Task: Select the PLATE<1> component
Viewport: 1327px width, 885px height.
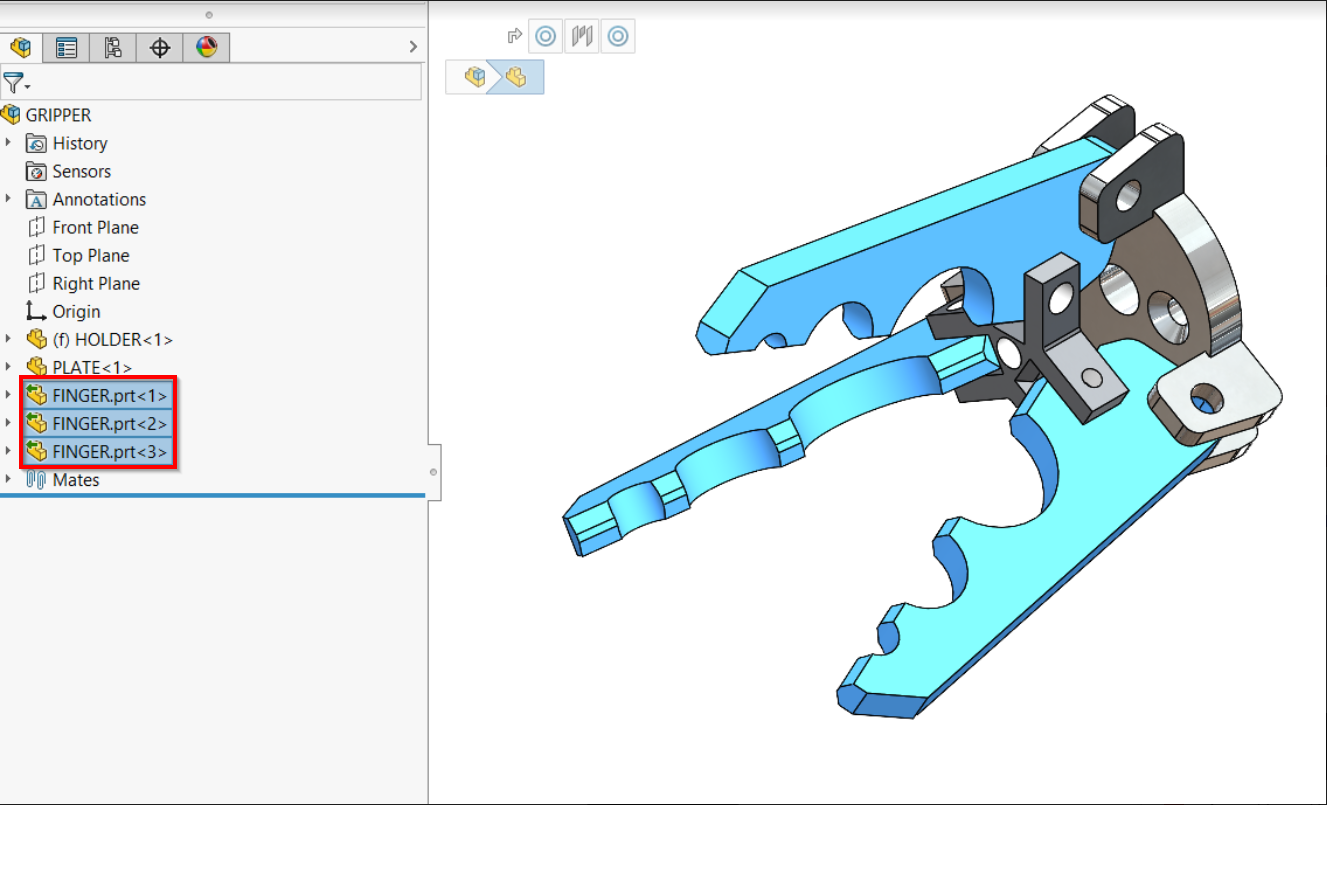Action: point(92,367)
